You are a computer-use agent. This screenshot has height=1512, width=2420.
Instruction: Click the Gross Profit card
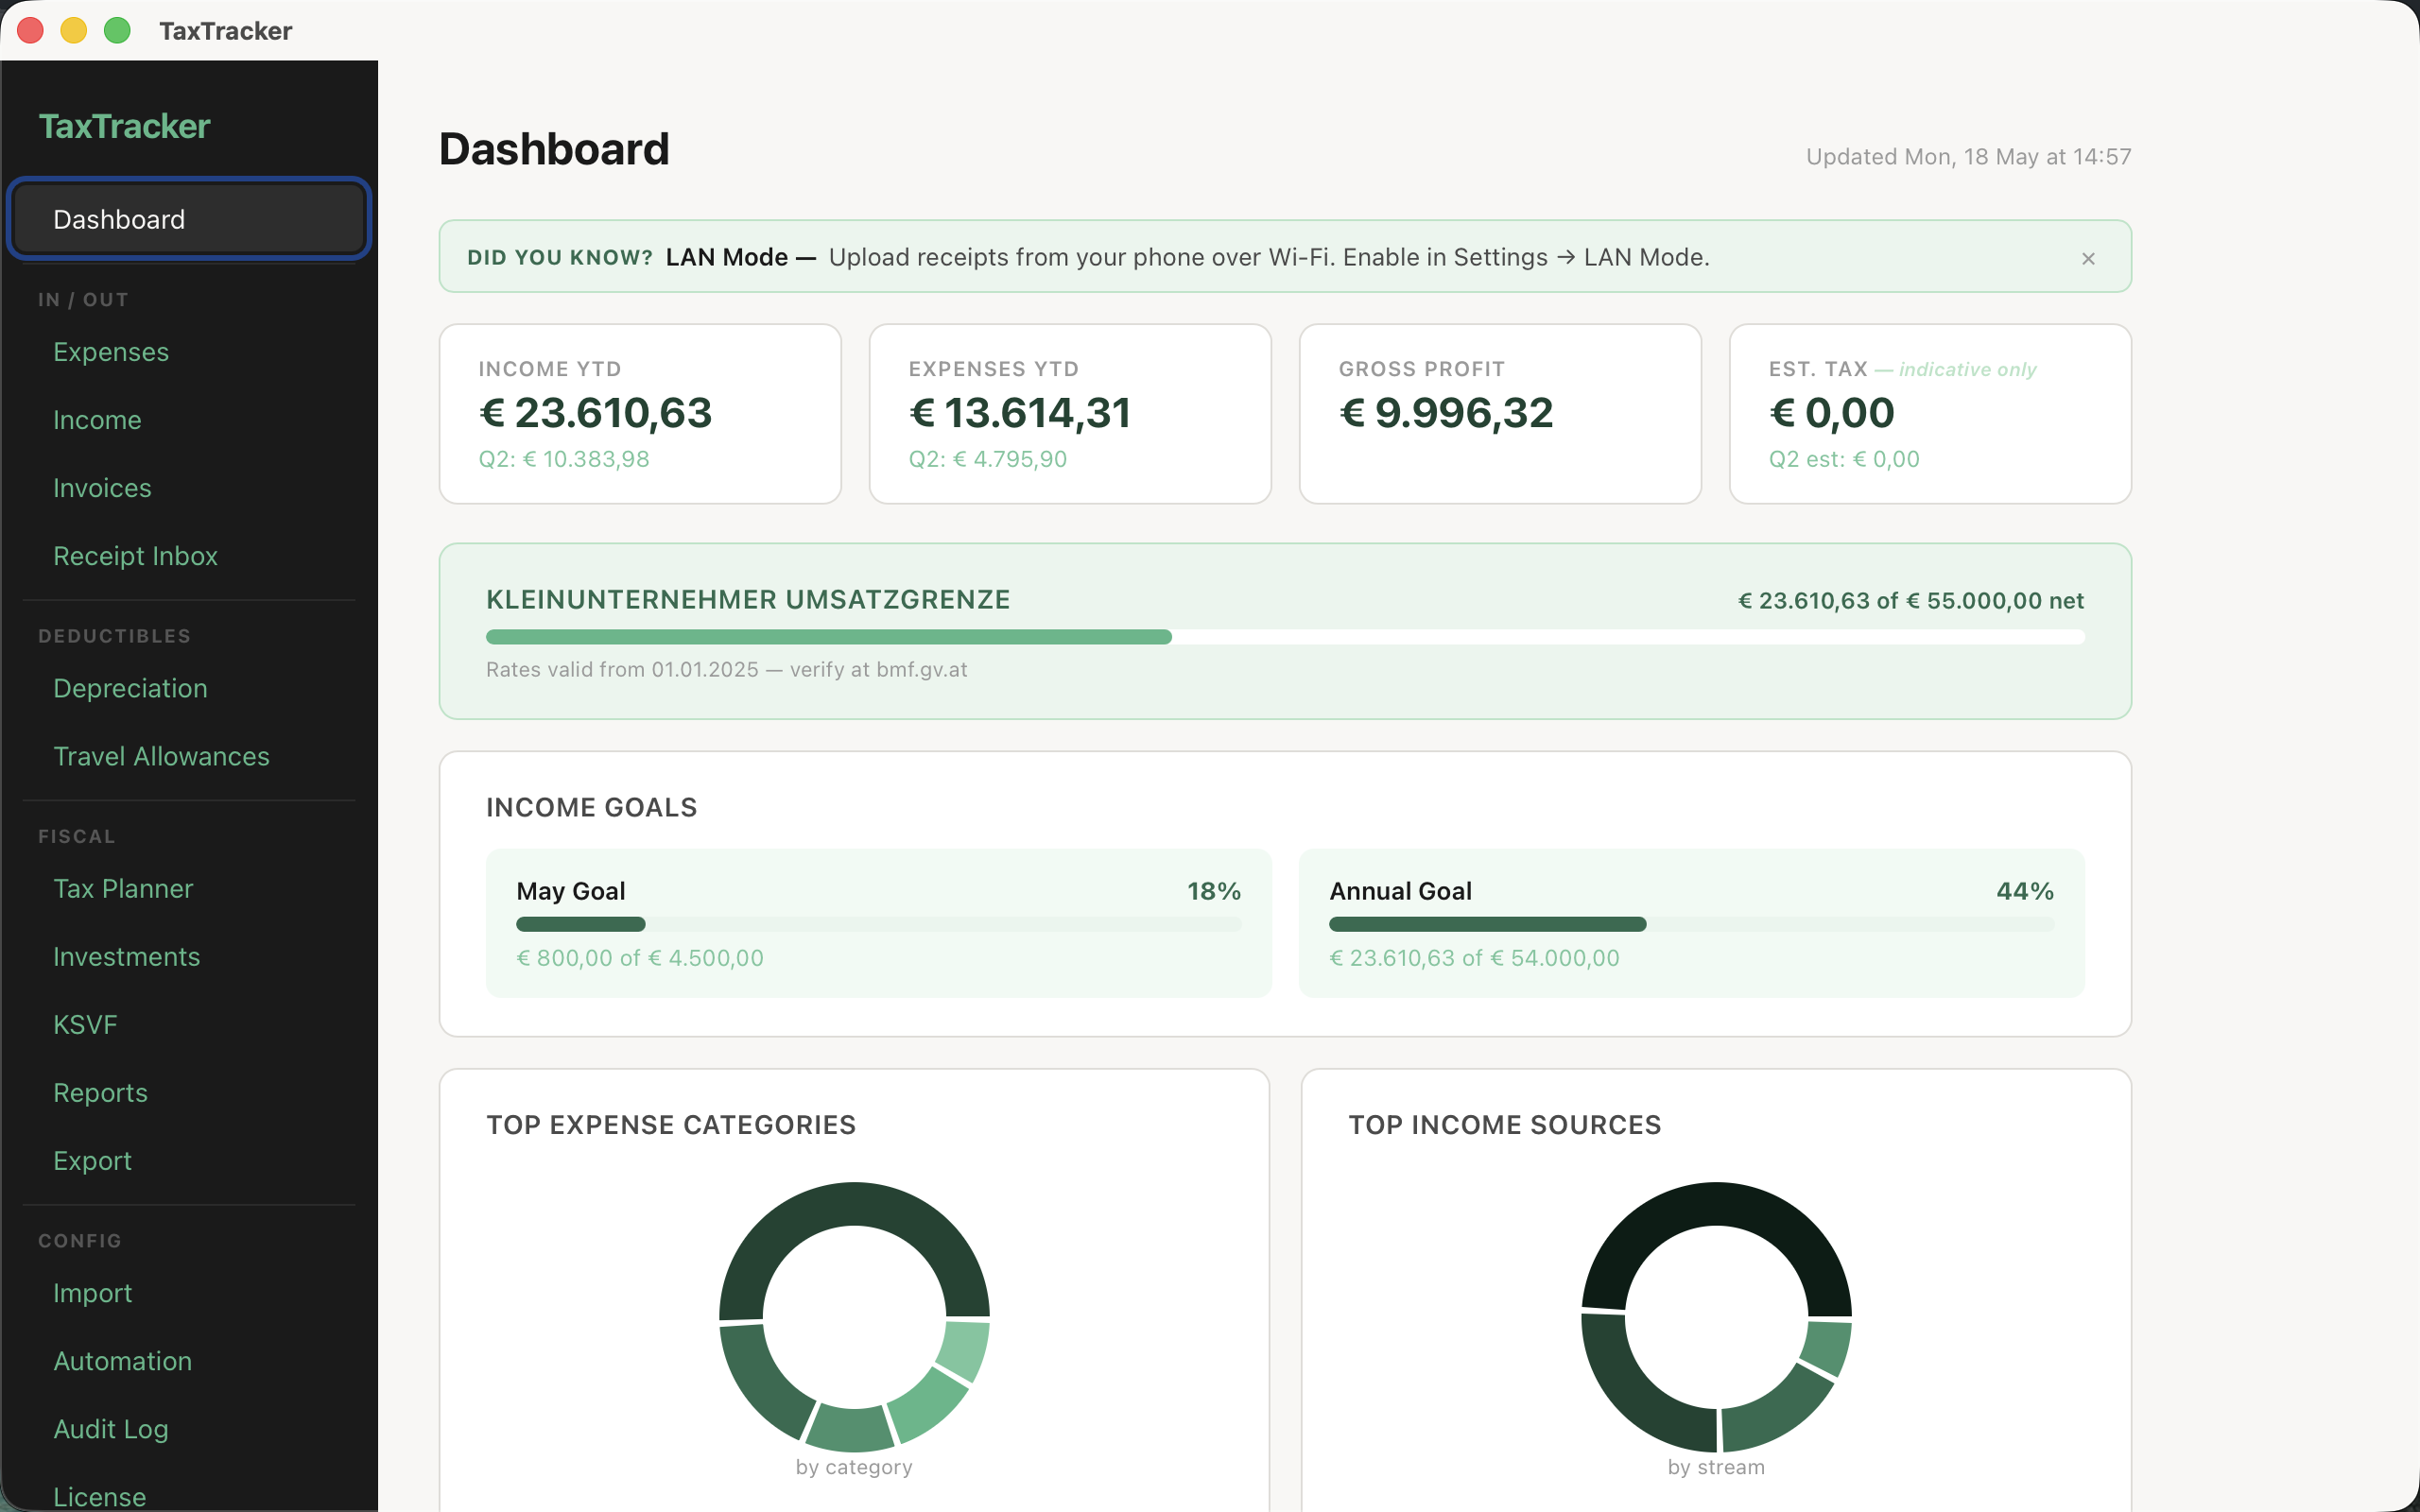[1500, 414]
